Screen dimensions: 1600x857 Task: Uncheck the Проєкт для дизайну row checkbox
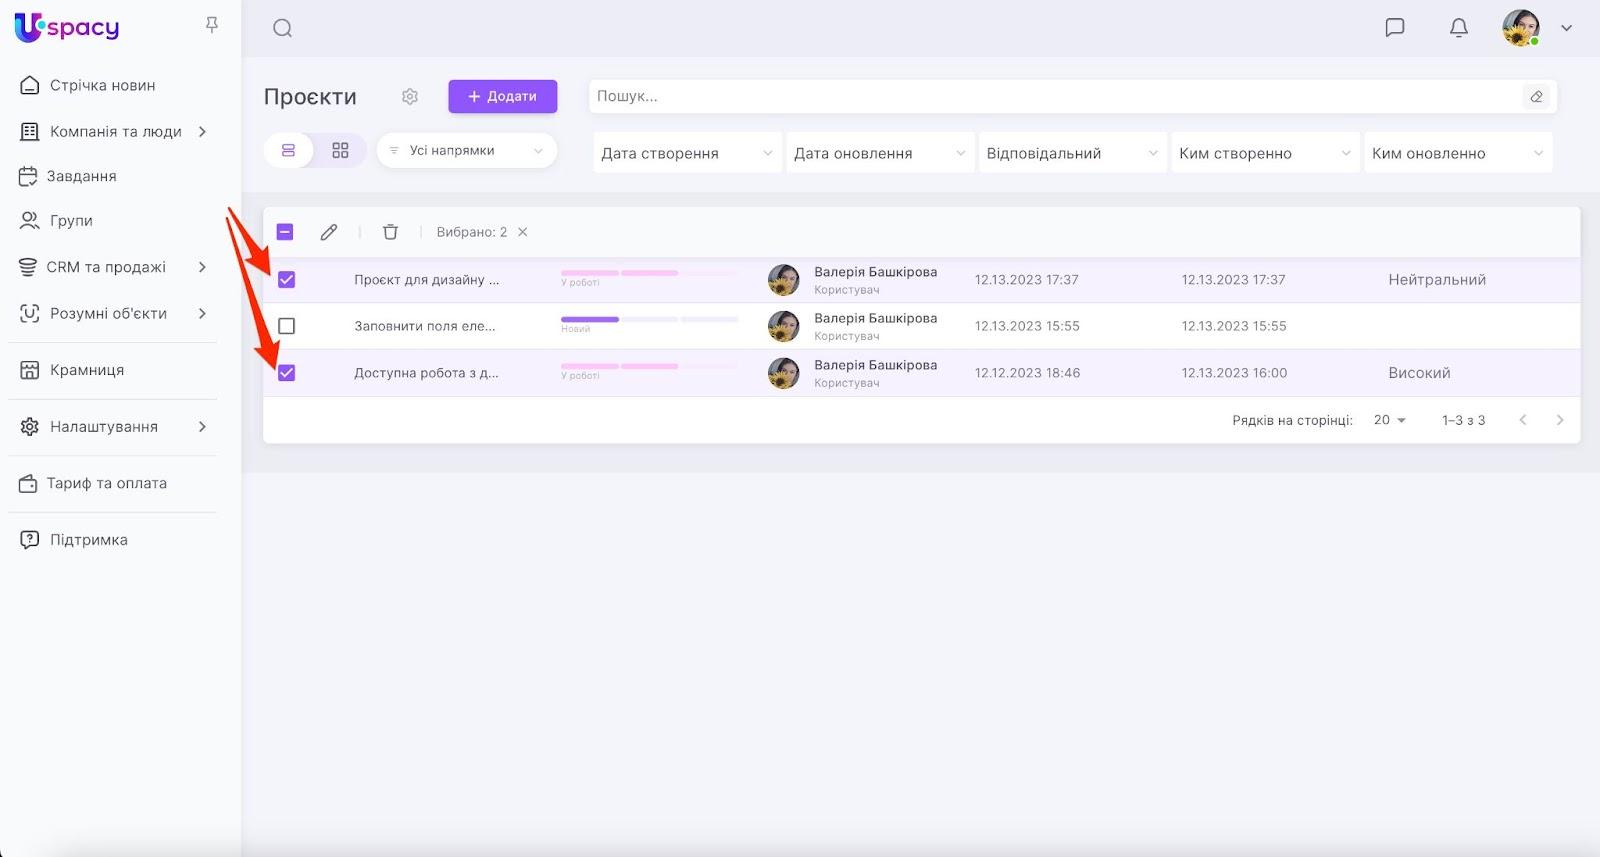(x=287, y=280)
